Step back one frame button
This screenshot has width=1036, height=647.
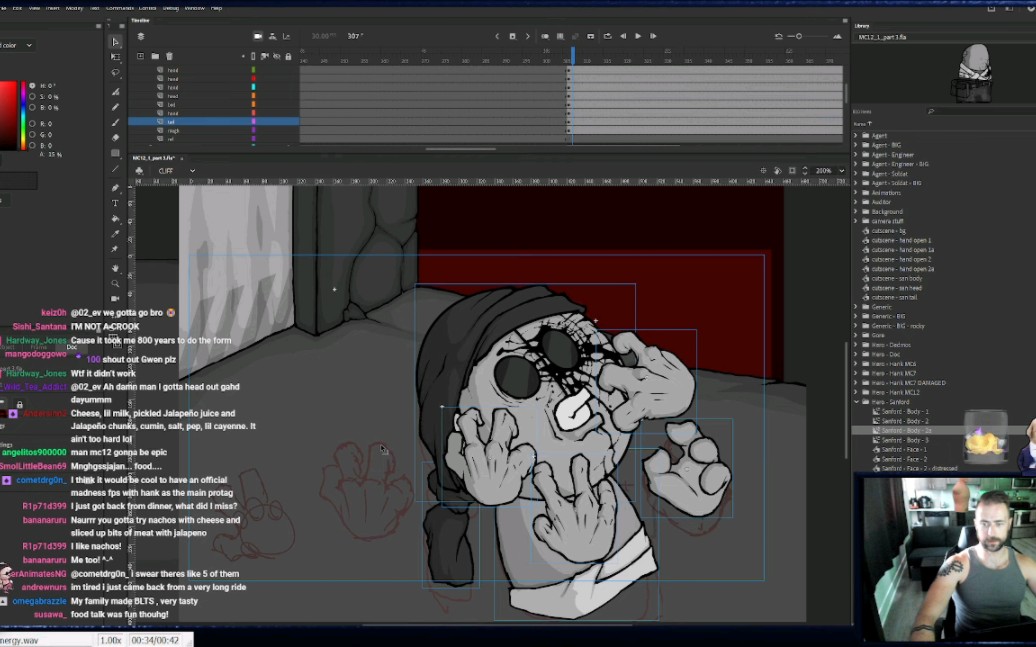(x=623, y=36)
